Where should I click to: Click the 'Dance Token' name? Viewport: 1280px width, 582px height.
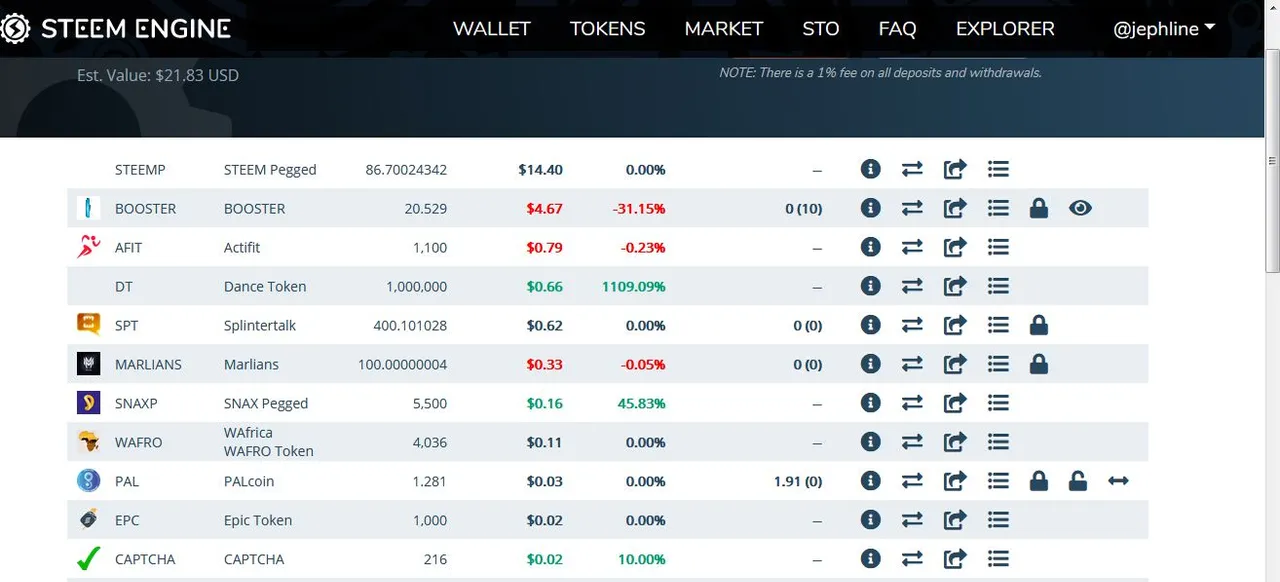[265, 286]
